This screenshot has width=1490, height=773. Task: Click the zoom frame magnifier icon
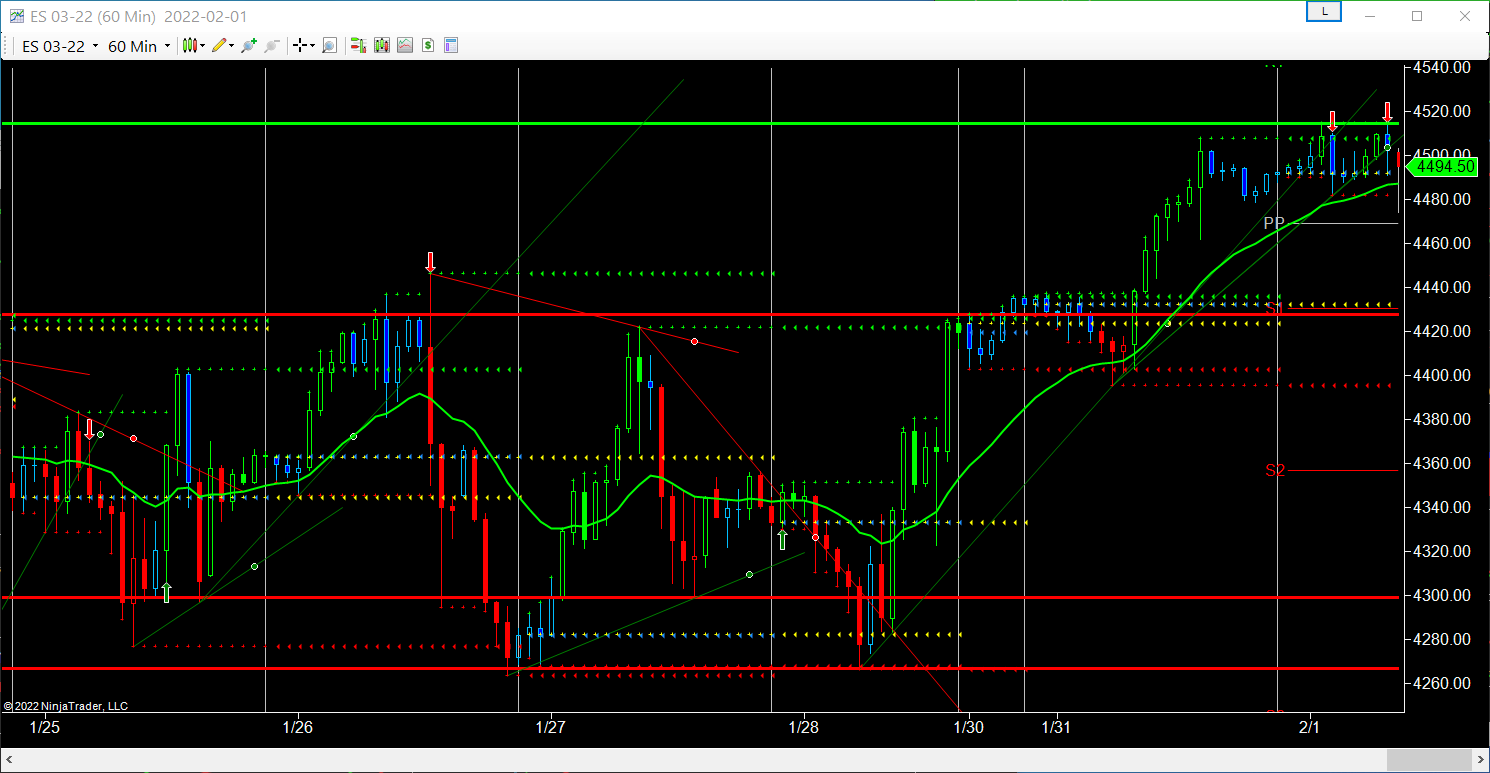pos(329,45)
